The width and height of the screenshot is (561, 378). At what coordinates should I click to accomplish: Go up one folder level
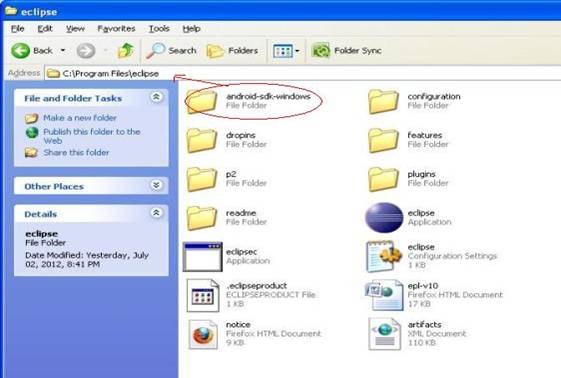pyautogui.click(x=126, y=50)
